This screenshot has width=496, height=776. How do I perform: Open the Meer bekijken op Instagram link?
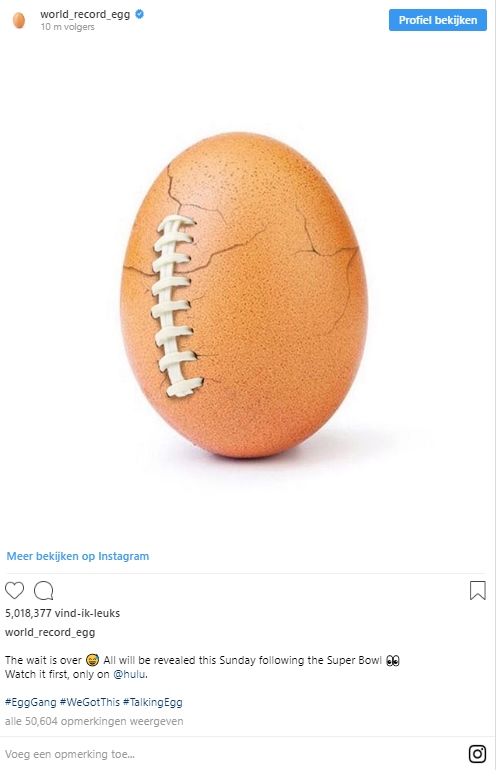(x=78, y=556)
